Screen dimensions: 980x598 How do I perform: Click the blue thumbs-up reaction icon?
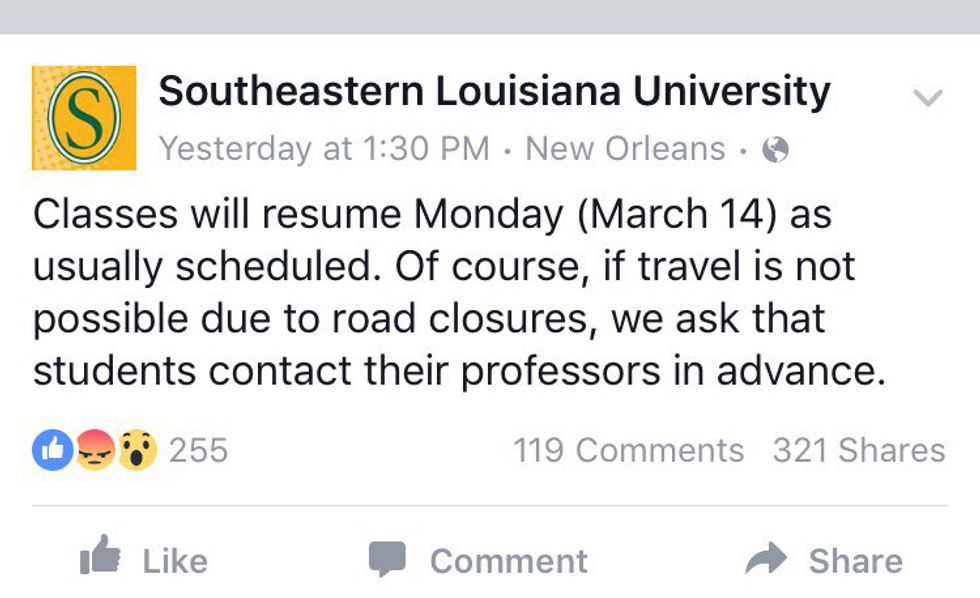[52, 450]
